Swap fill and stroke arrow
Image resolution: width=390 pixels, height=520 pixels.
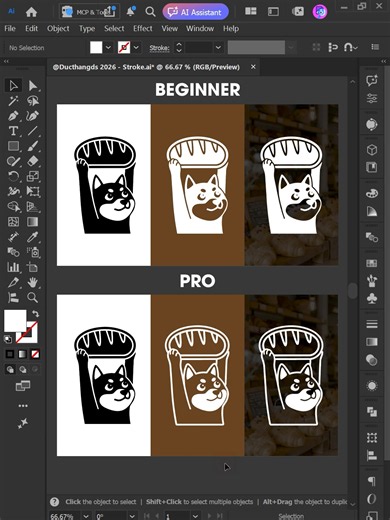[x=35, y=313]
